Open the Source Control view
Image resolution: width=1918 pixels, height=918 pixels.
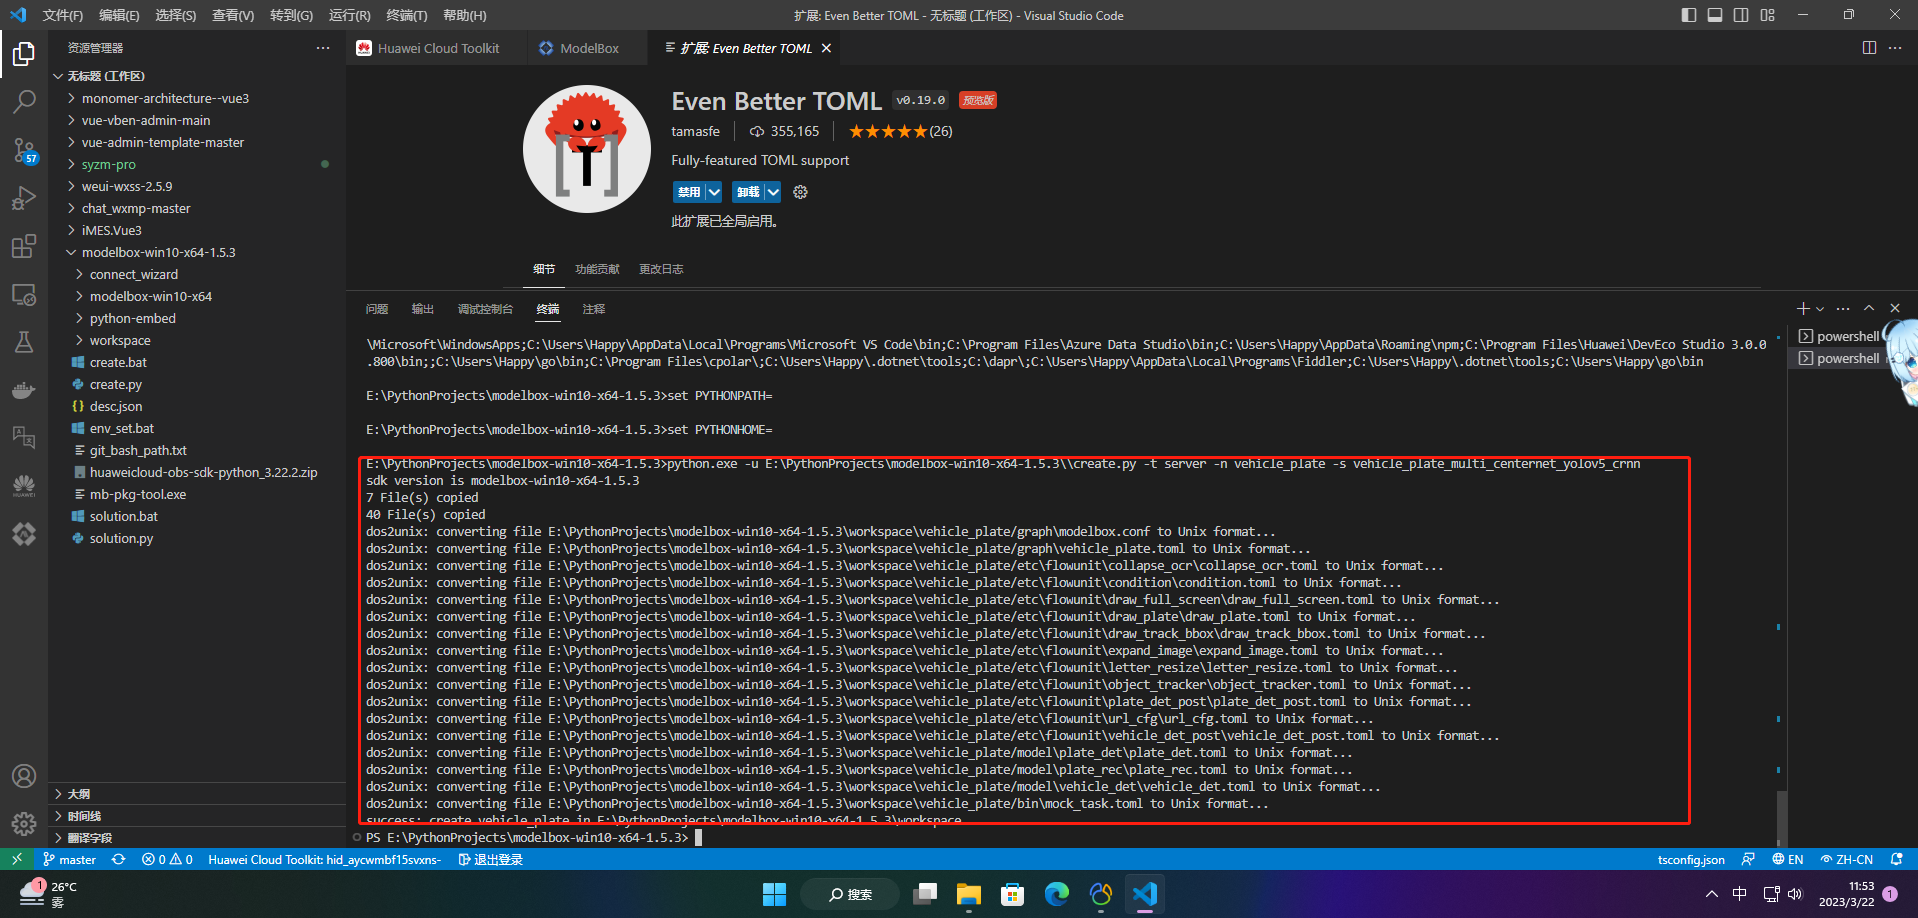[24, 150]
